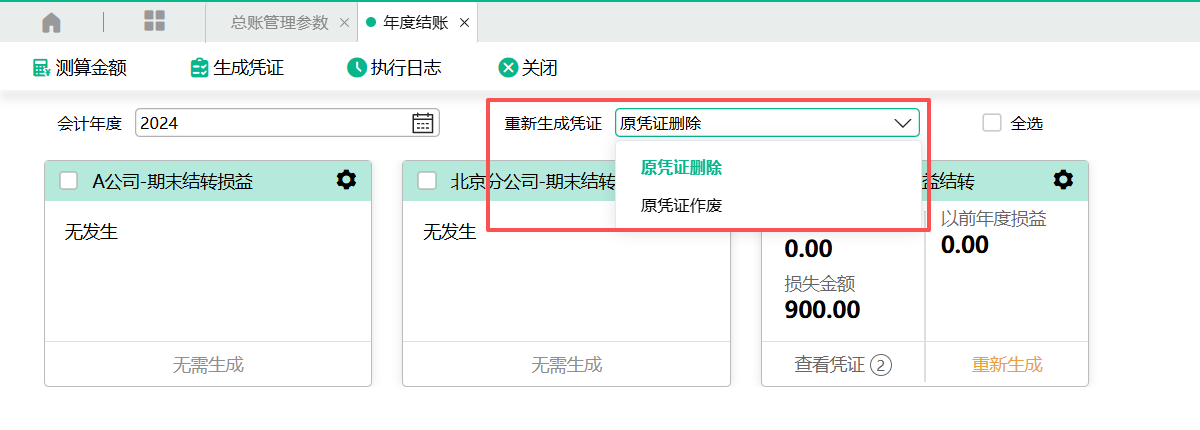Click the green X icon beside 关闭

pyautogui.click(x=508, y=68)
